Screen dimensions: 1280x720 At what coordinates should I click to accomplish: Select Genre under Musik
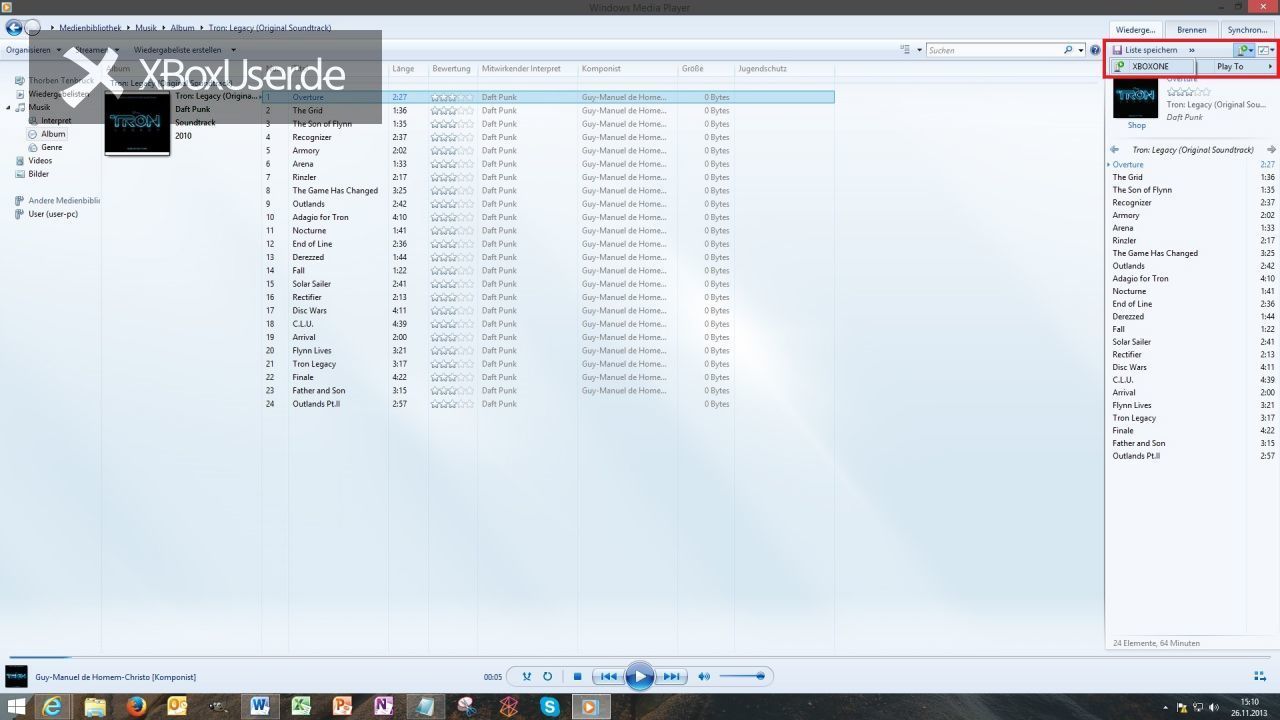click(51, 147)
